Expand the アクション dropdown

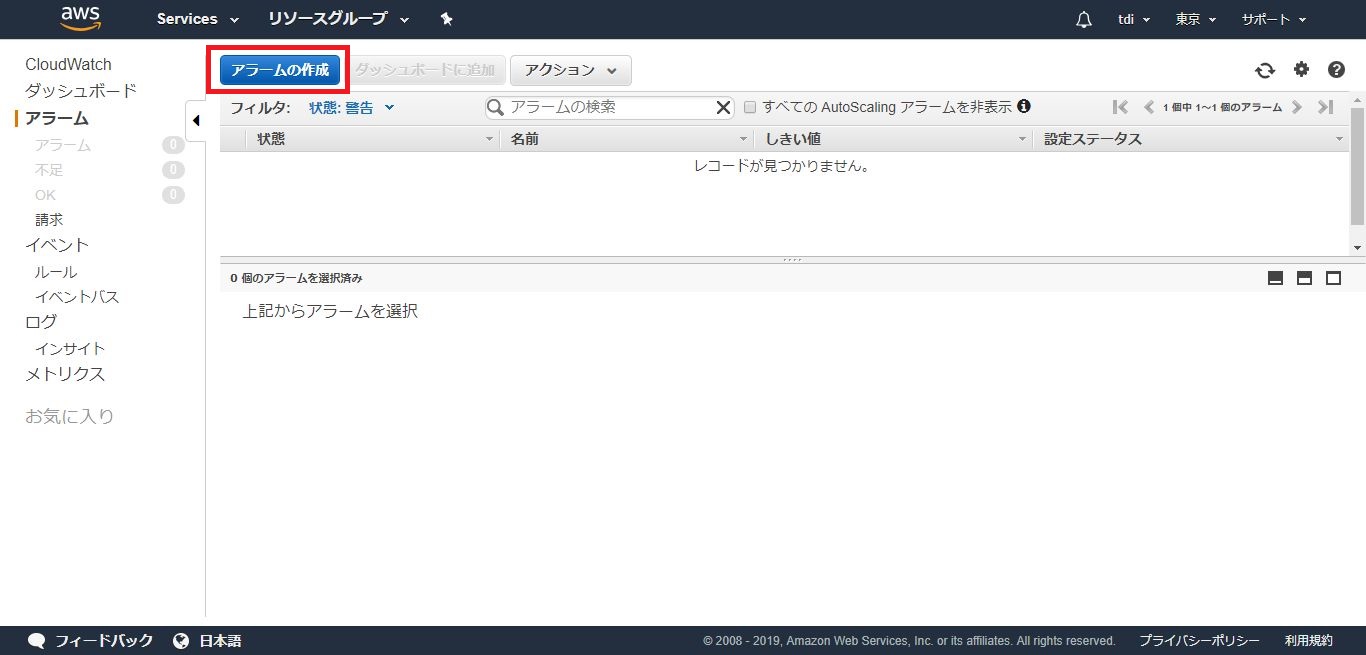pos(570,70)
